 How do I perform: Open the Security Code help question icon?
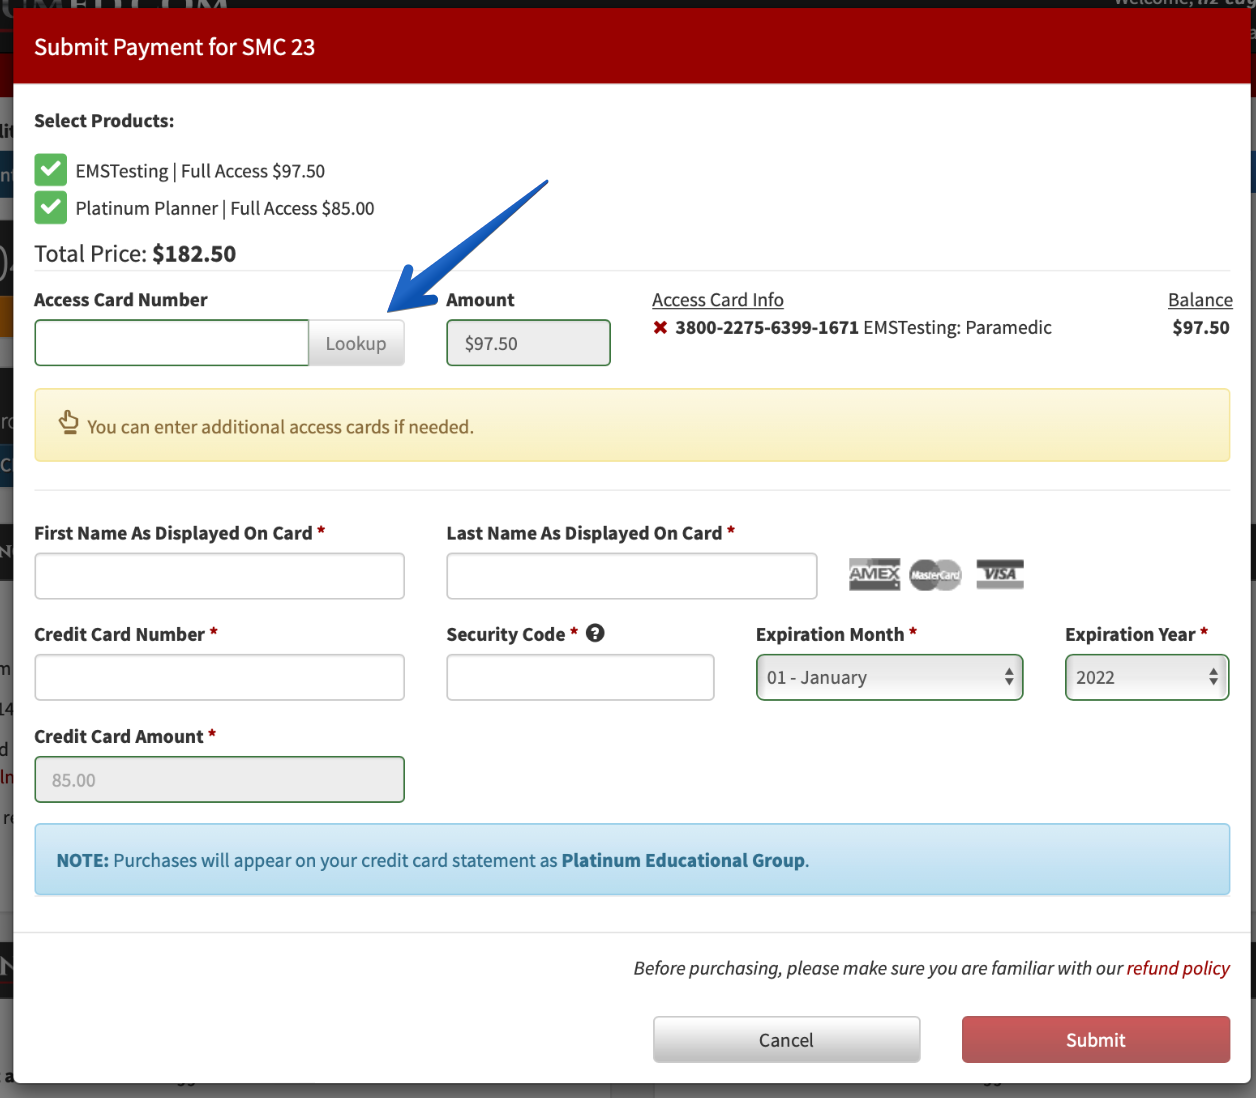[595, 633]
